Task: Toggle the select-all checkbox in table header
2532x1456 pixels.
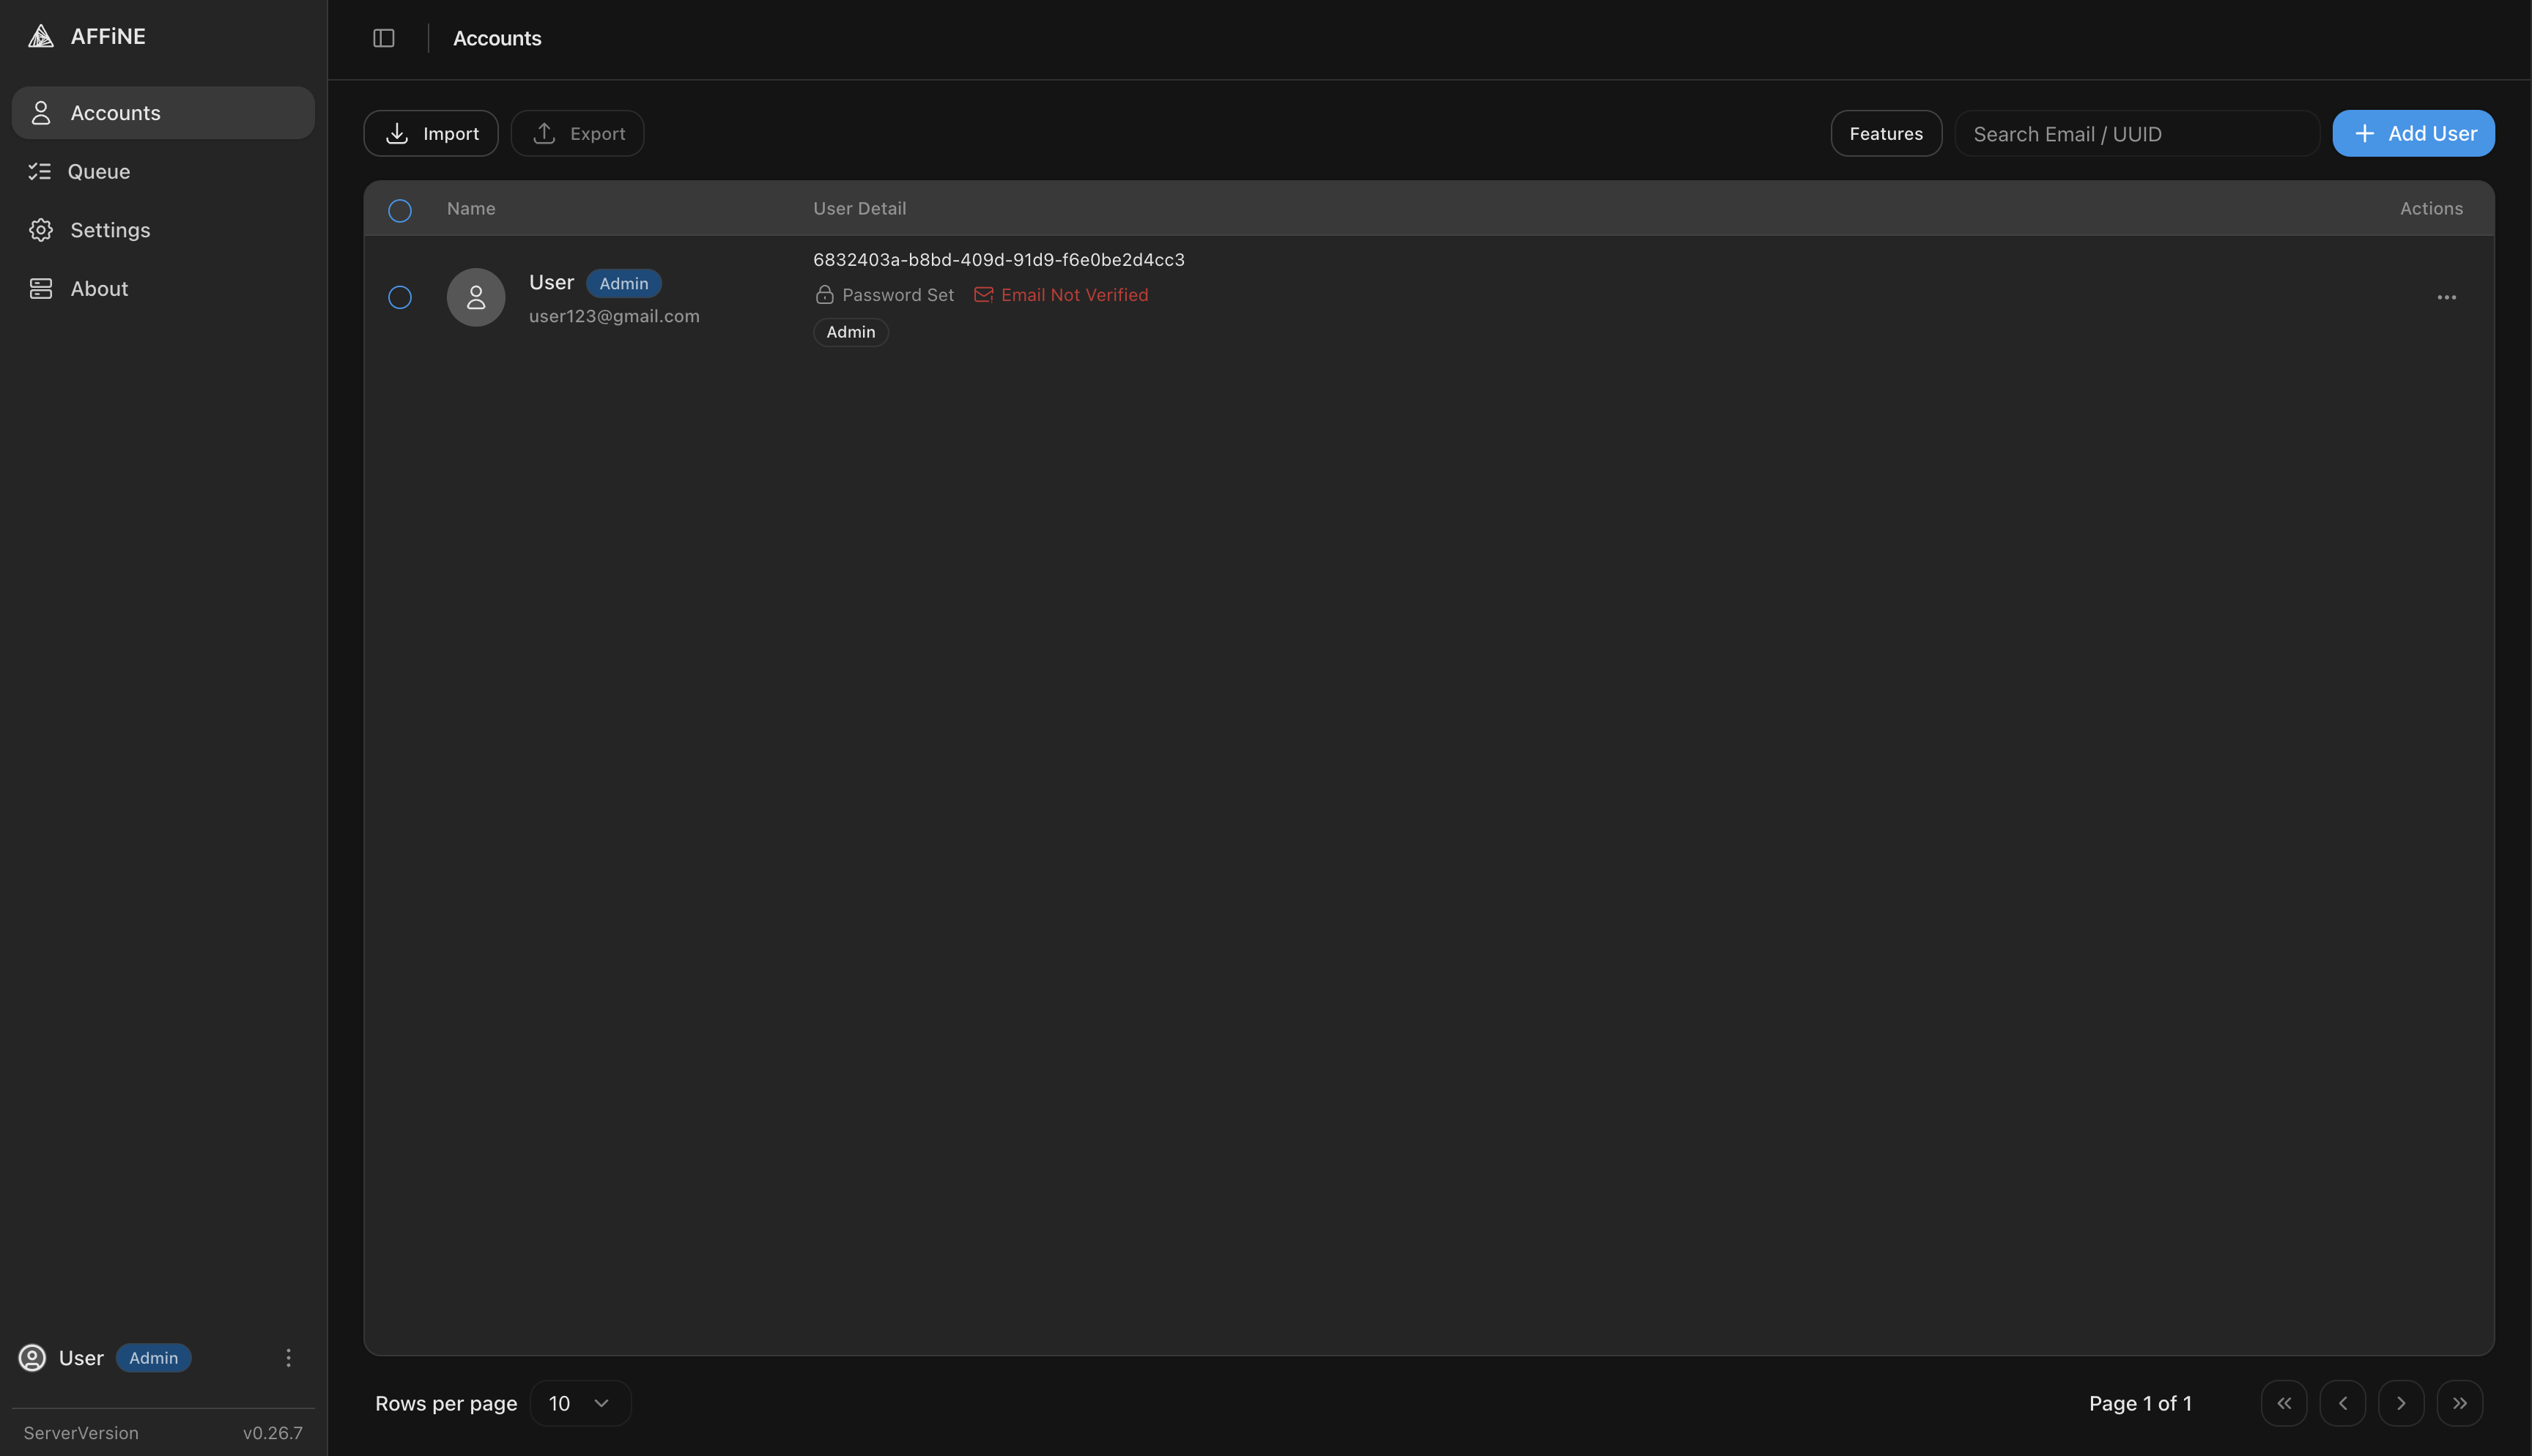Action: point(400,210)
